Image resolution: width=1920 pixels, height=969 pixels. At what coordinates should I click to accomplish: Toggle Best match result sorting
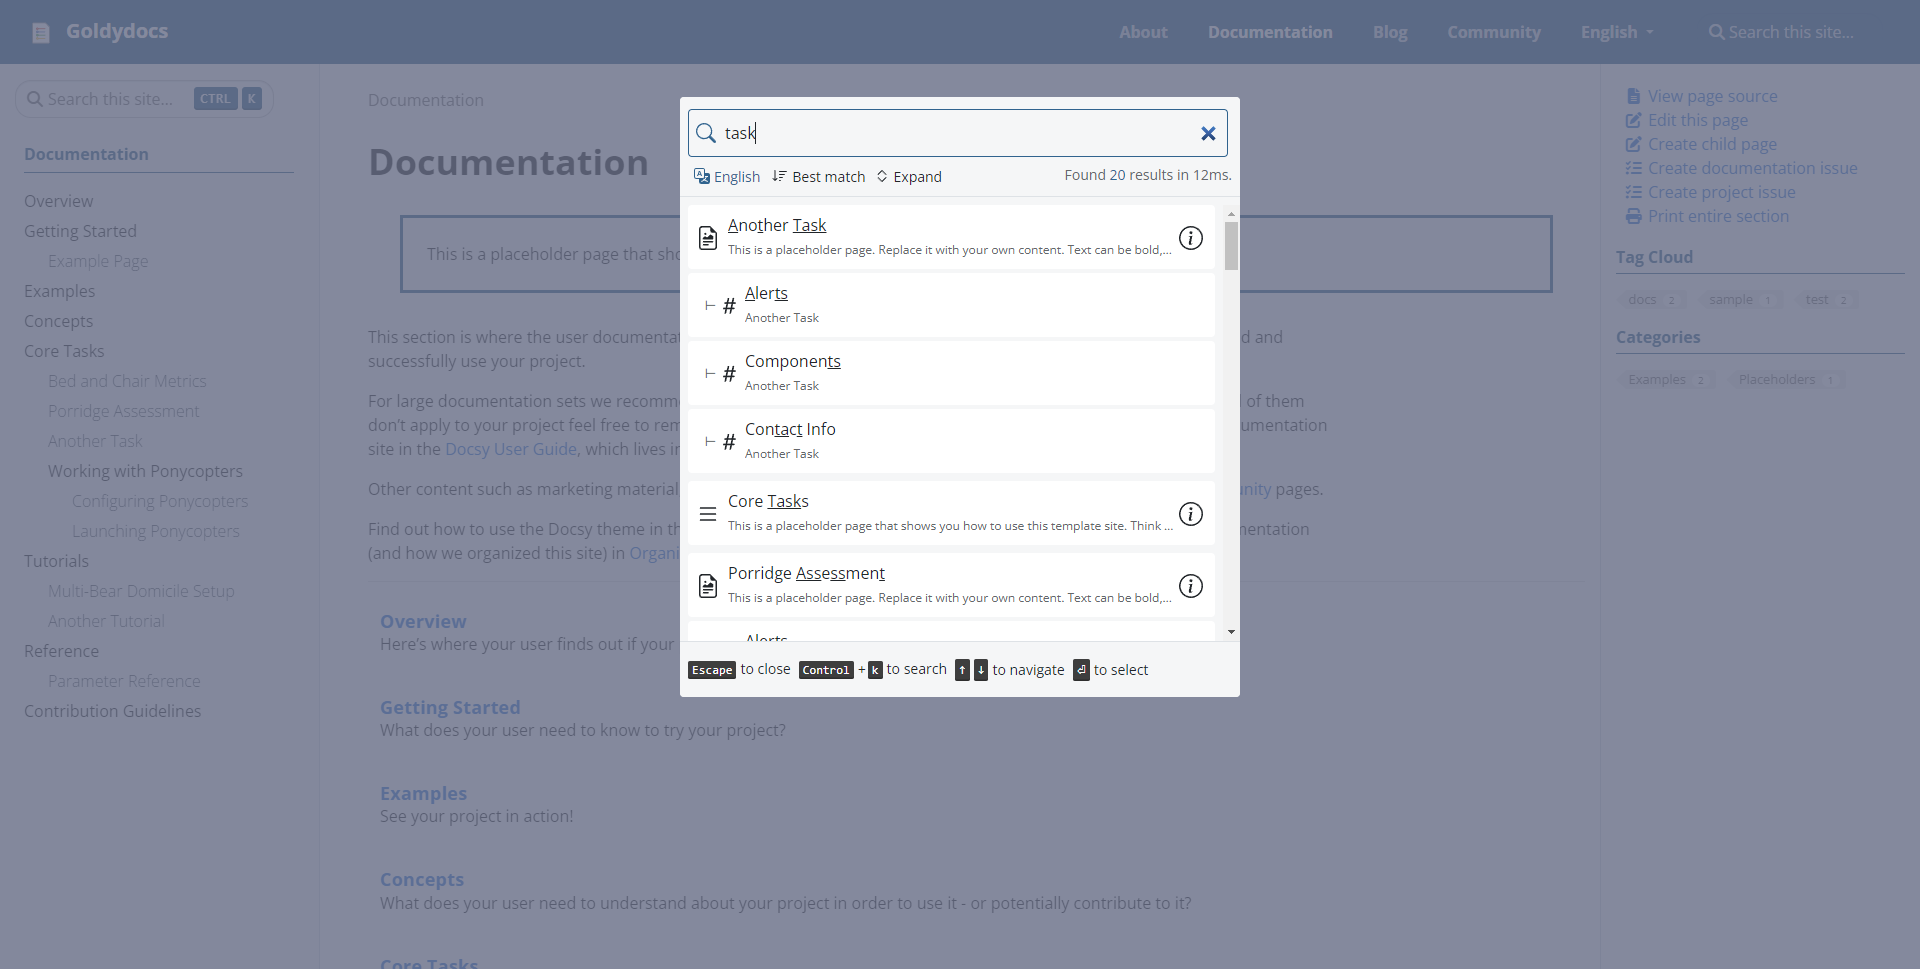tap(818, 176)
